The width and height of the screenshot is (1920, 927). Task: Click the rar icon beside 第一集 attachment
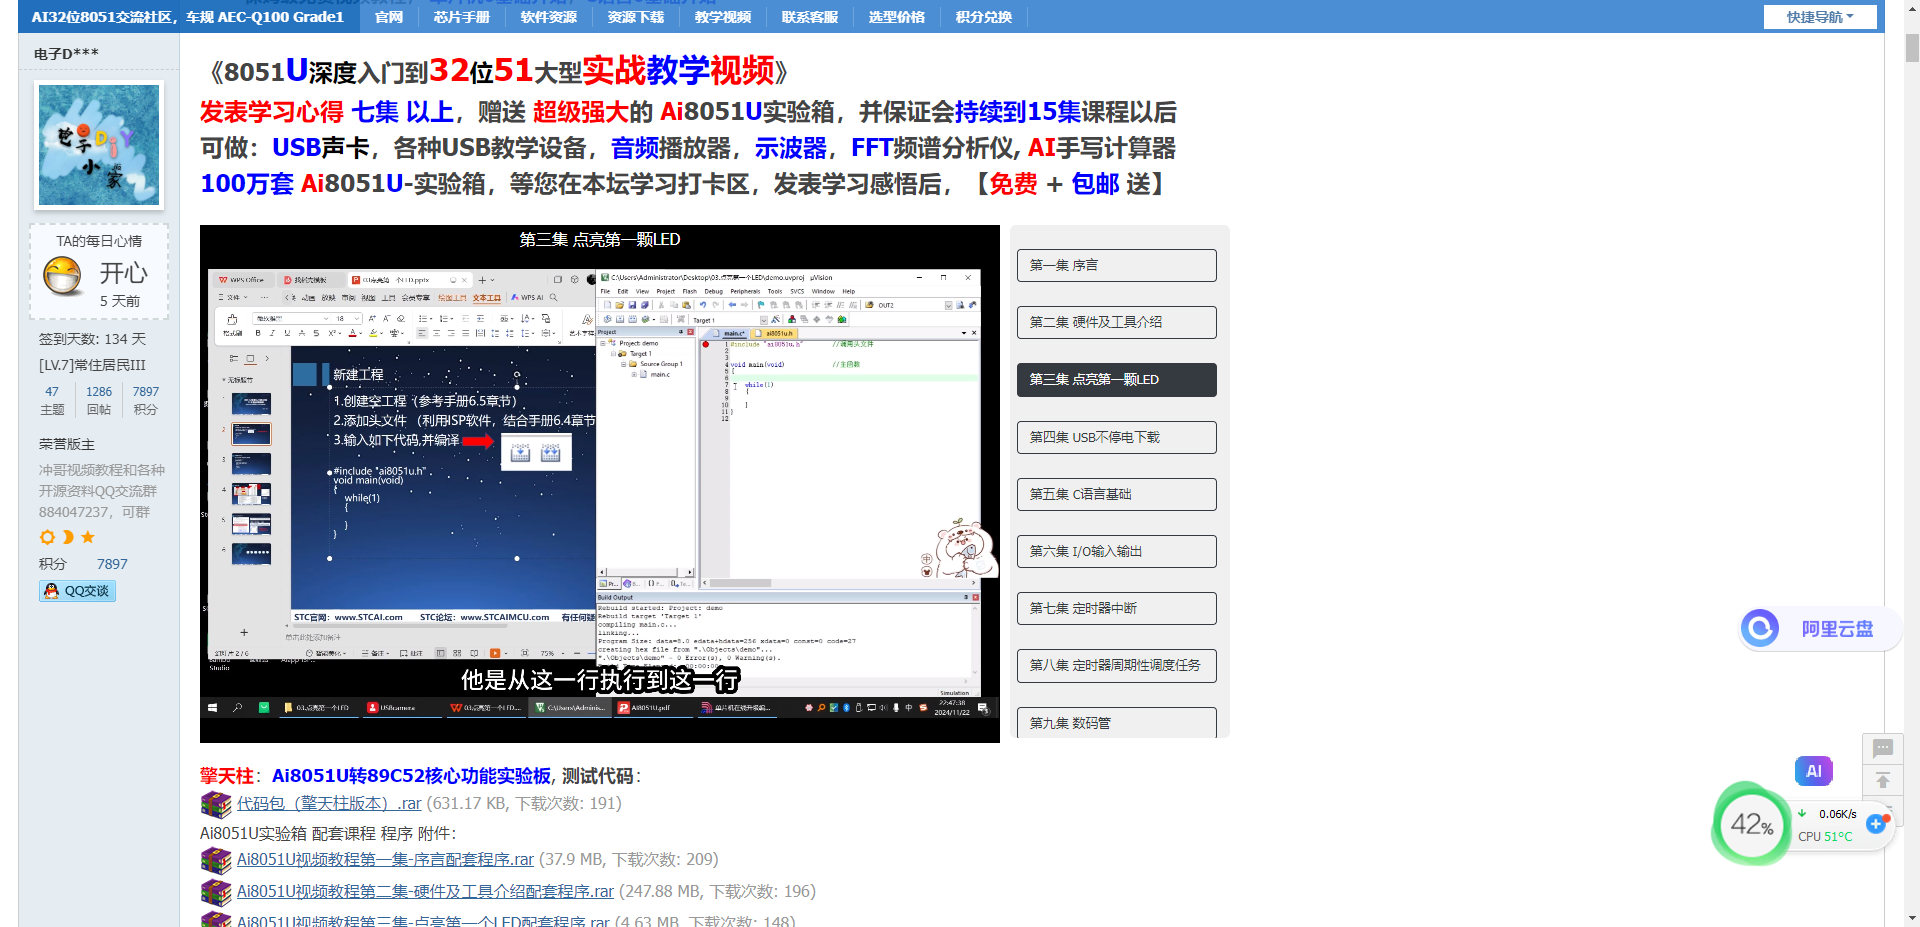[x=216, y=860]
